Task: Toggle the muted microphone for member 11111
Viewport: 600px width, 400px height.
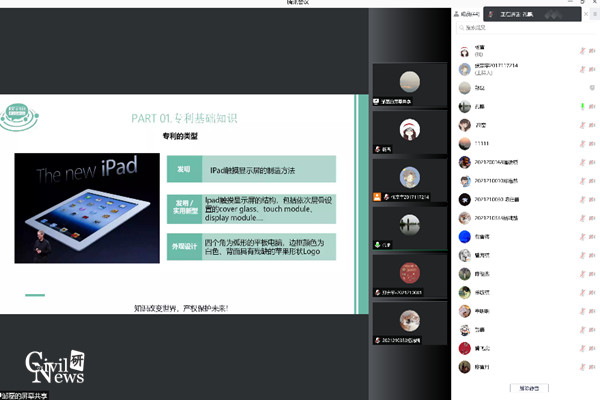Action: click(x=582, y=143)
